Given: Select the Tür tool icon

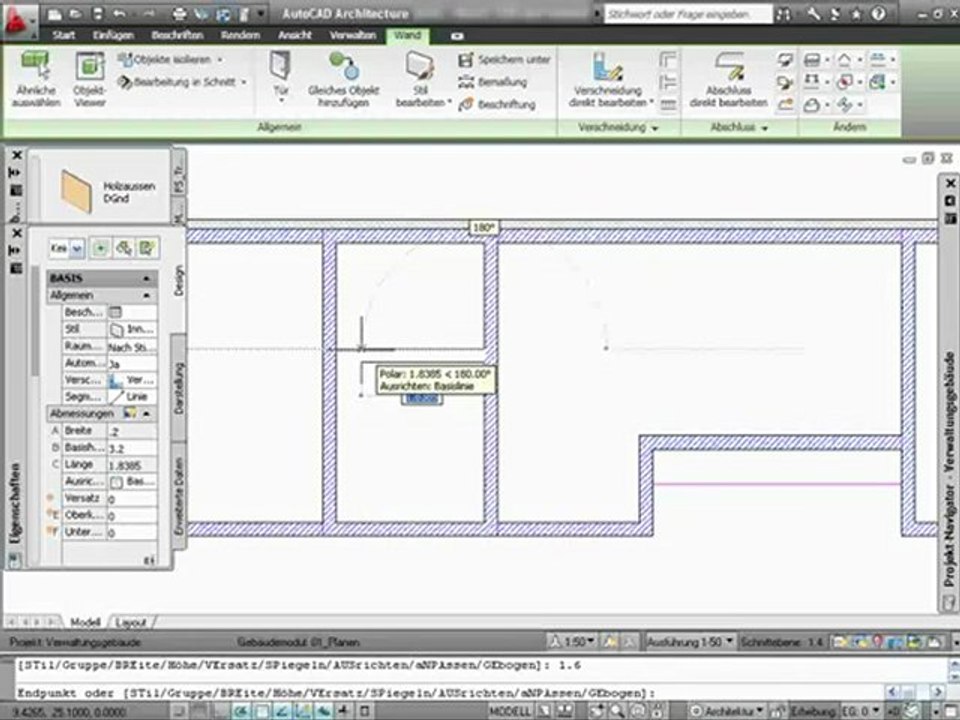Looking at the screenshot, I should (280, 66).
